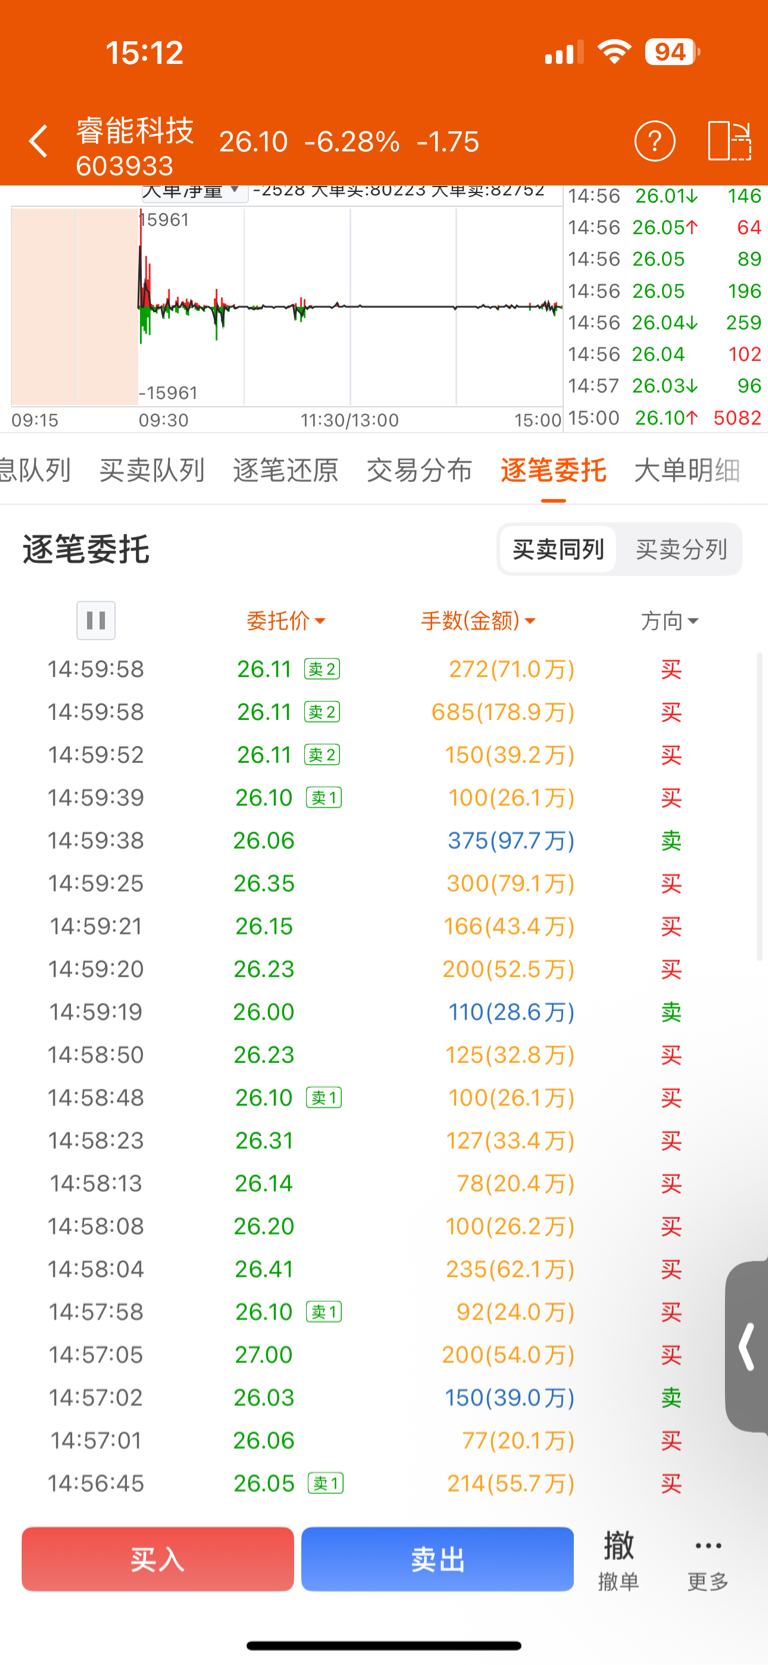
Task: Tap the red 买入 button
Action: coord(158,1559)
